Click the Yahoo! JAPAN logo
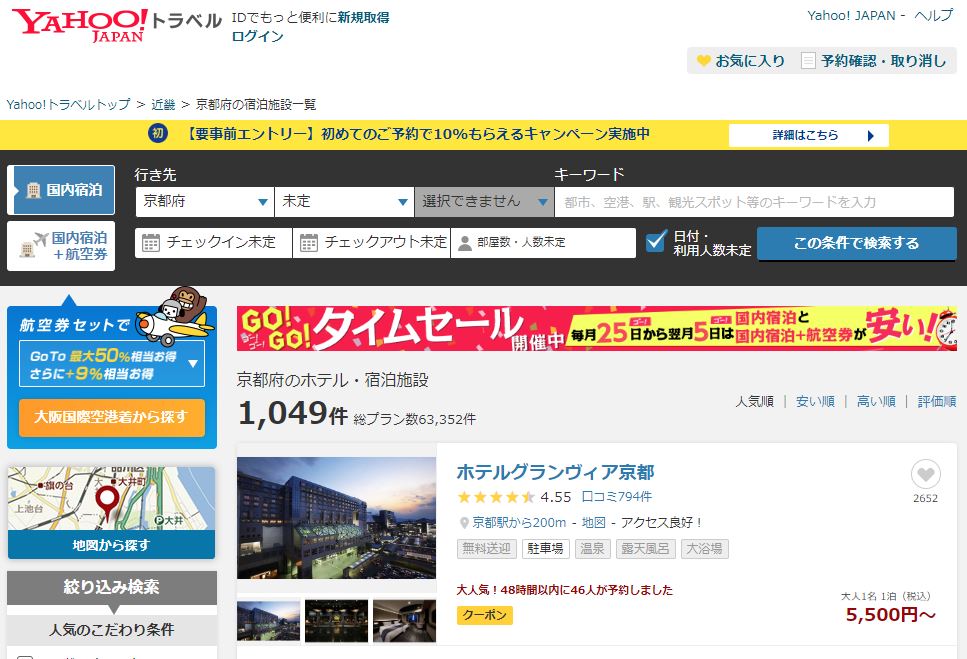The width and height of the screenshot is (967, 659). click(x=80, y=25)
